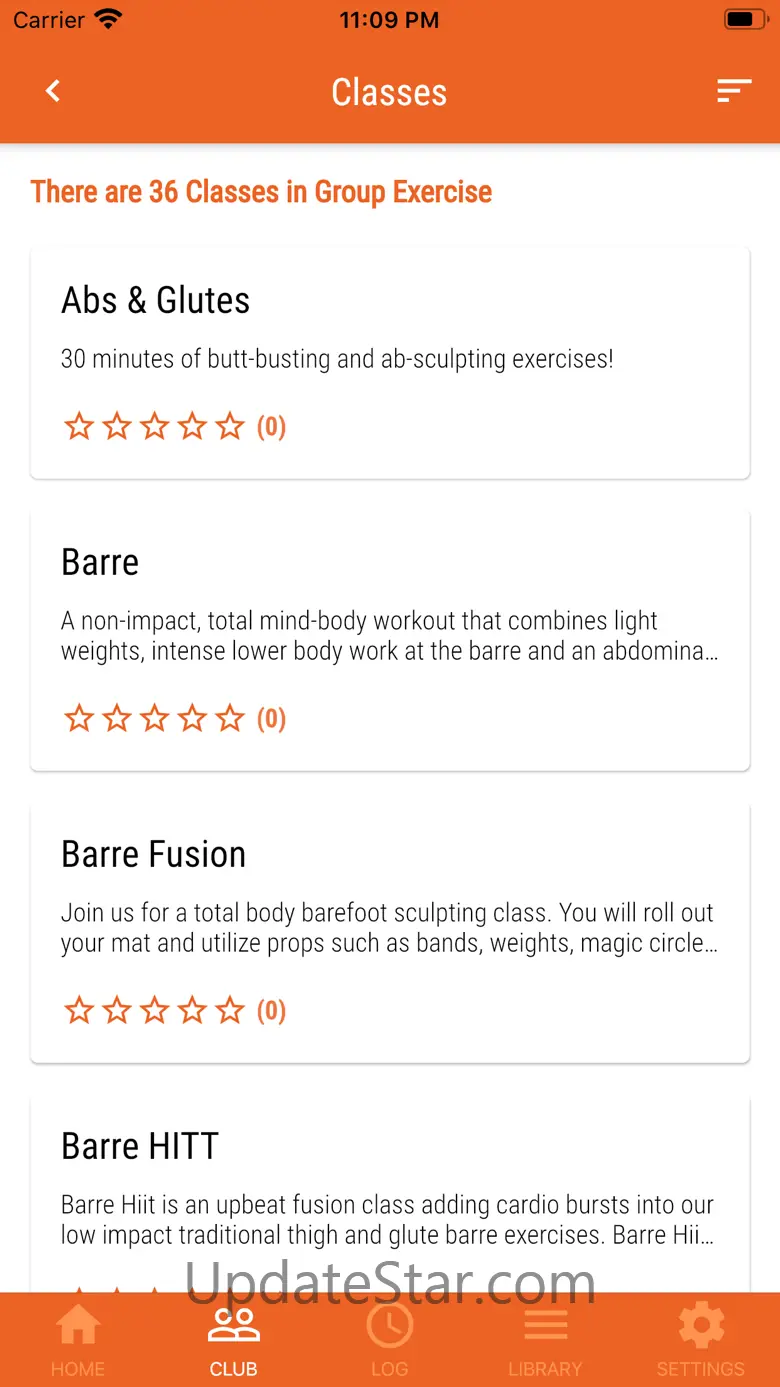
Task: Open the Abs & Glutes class
Action: pos(156,300)
